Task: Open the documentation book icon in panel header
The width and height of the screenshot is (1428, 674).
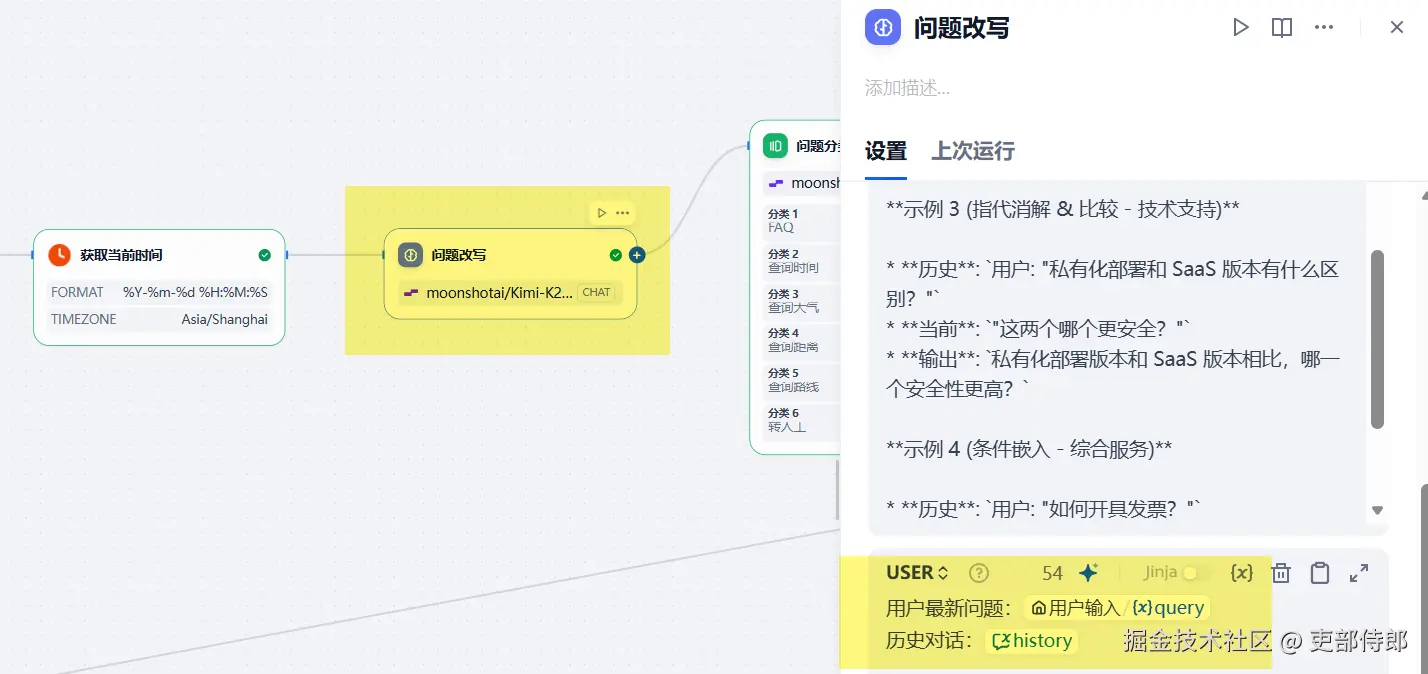Action: coord(1281,27)
